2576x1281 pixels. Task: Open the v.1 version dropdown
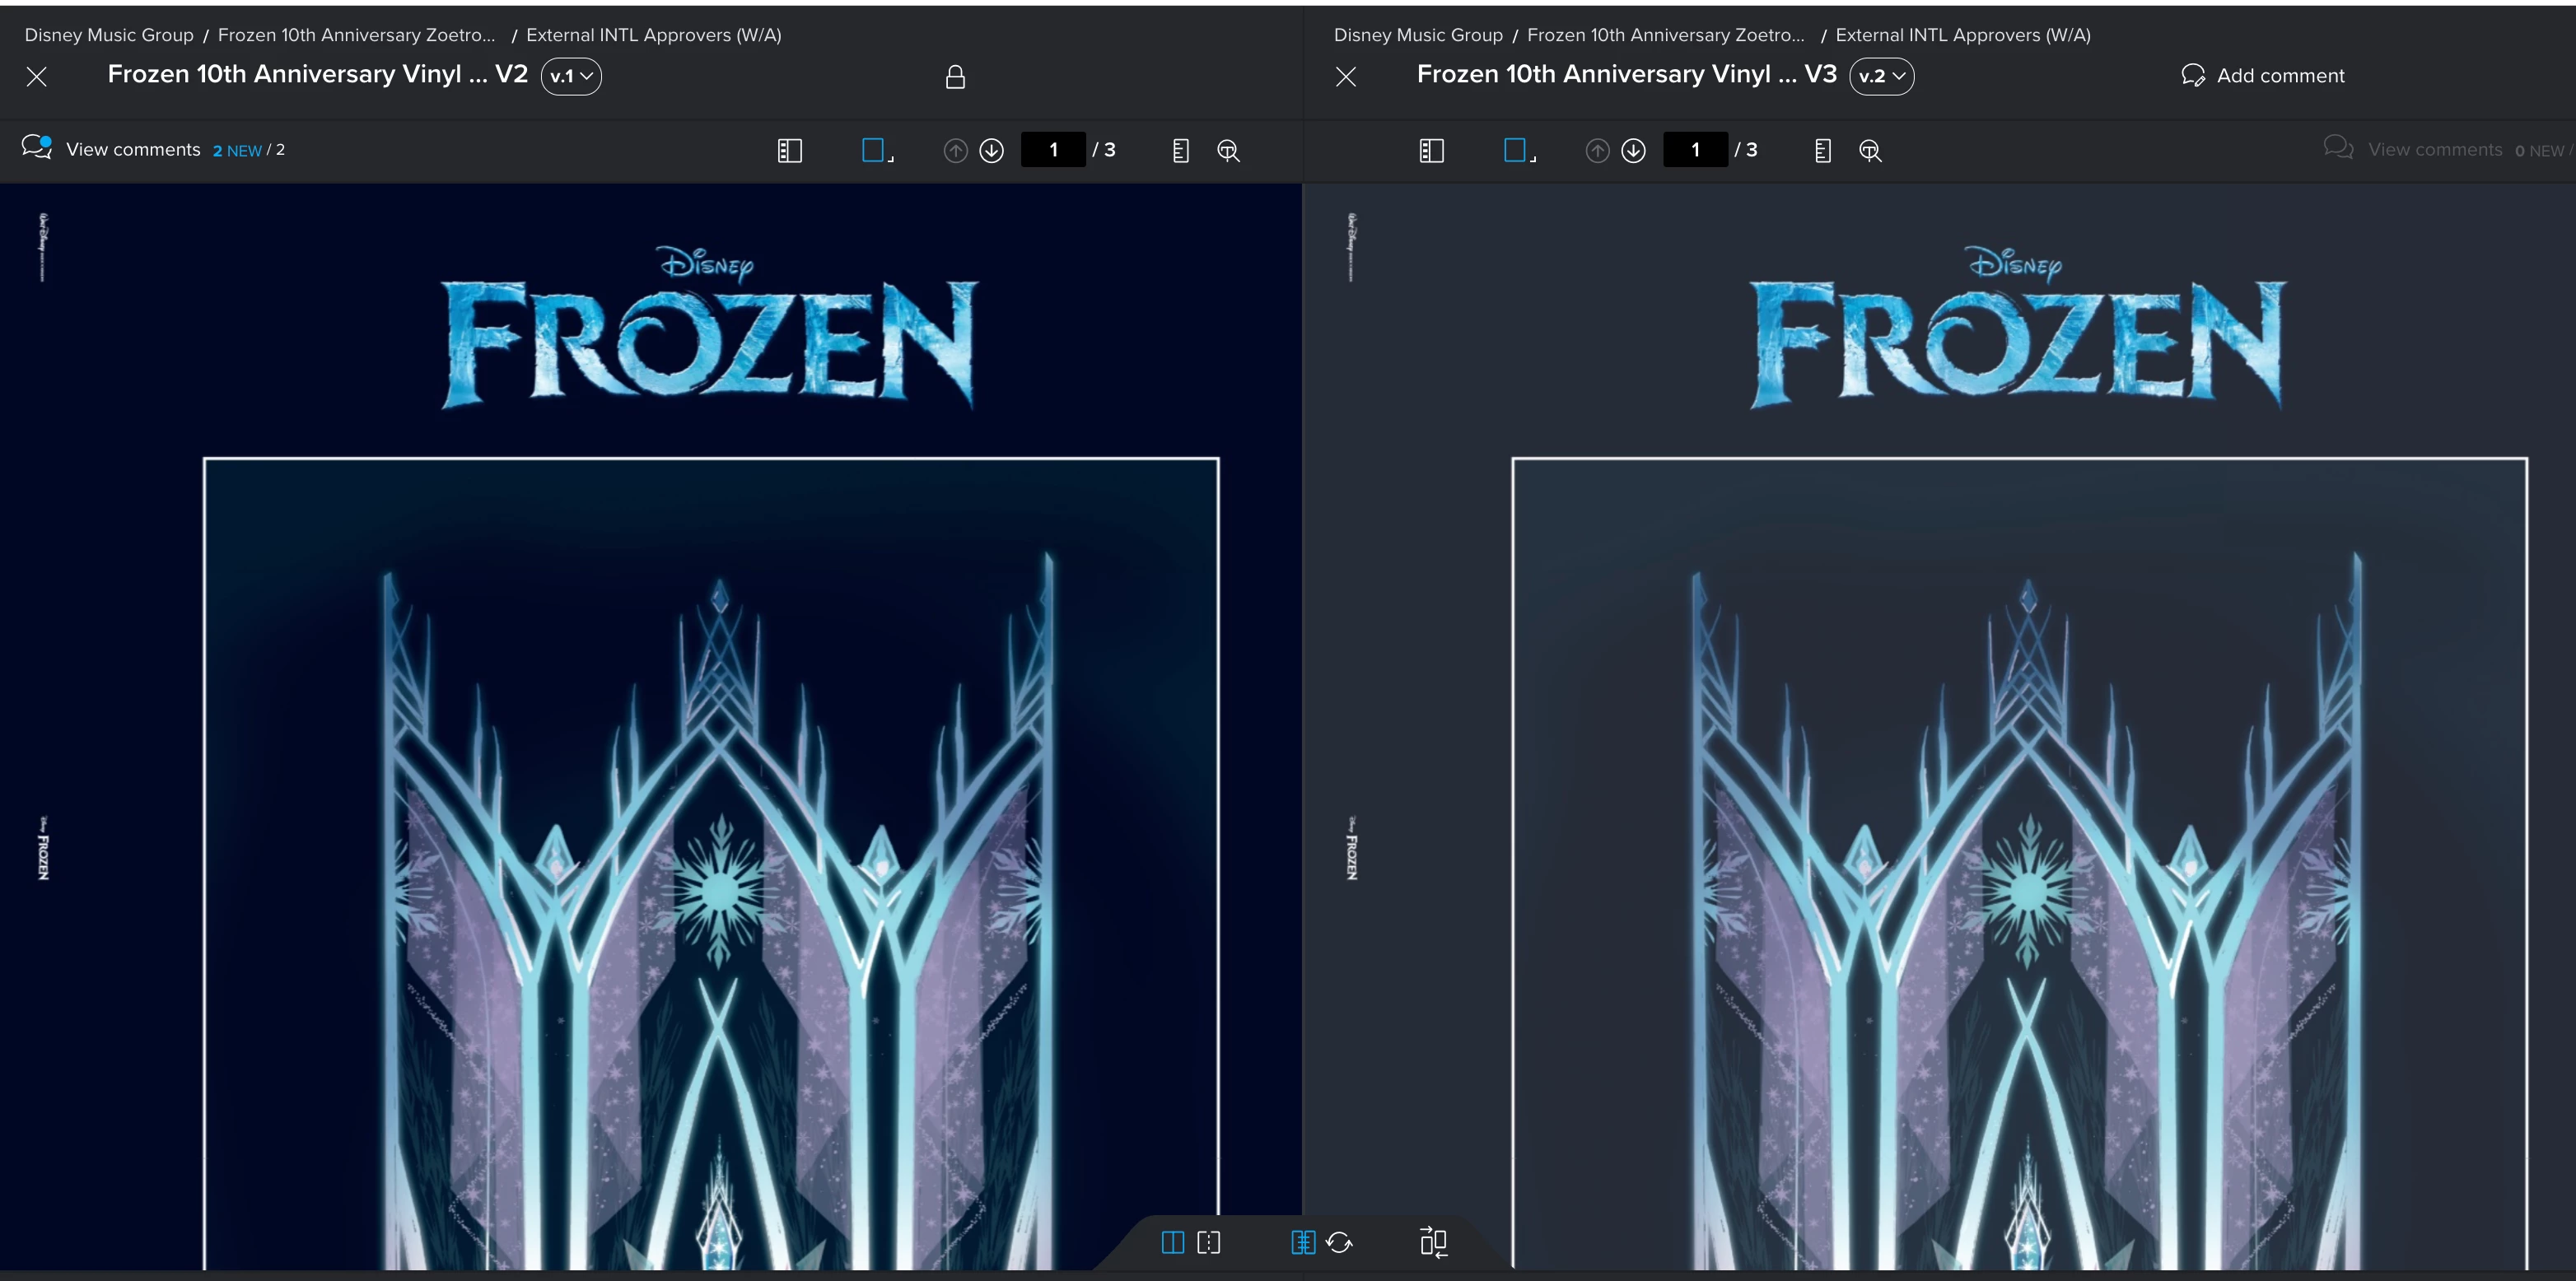pyautogui.click(x=571, y=76)
